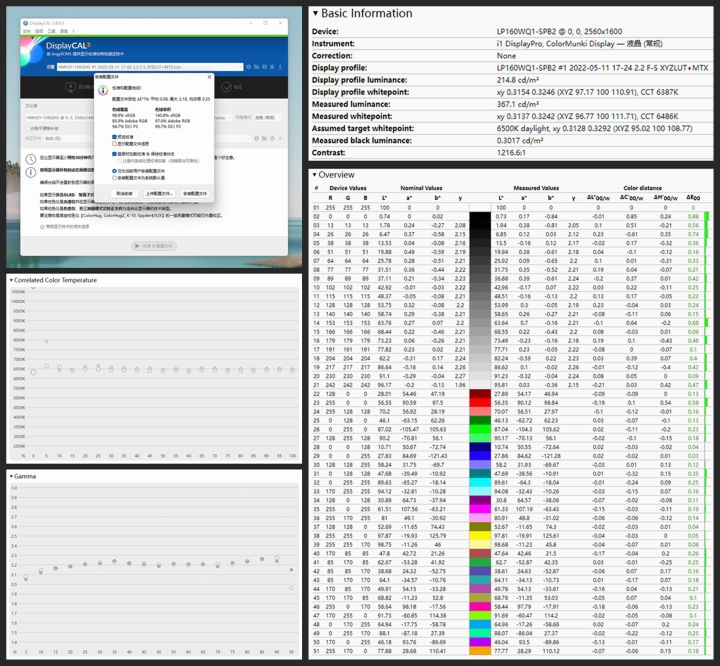Click the Measured whitepoint label
This screenshot has height=666, width=720.
[352, 116]
